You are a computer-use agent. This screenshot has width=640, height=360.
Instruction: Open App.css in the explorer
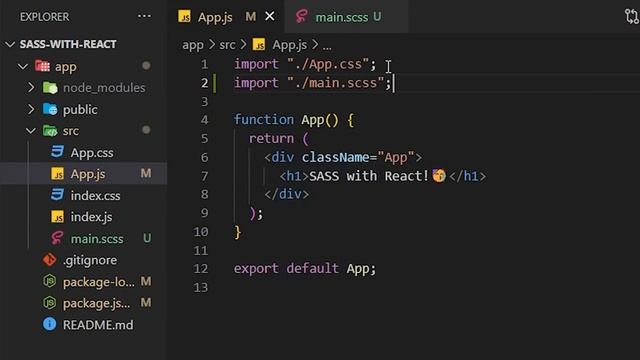pos(92,153)
